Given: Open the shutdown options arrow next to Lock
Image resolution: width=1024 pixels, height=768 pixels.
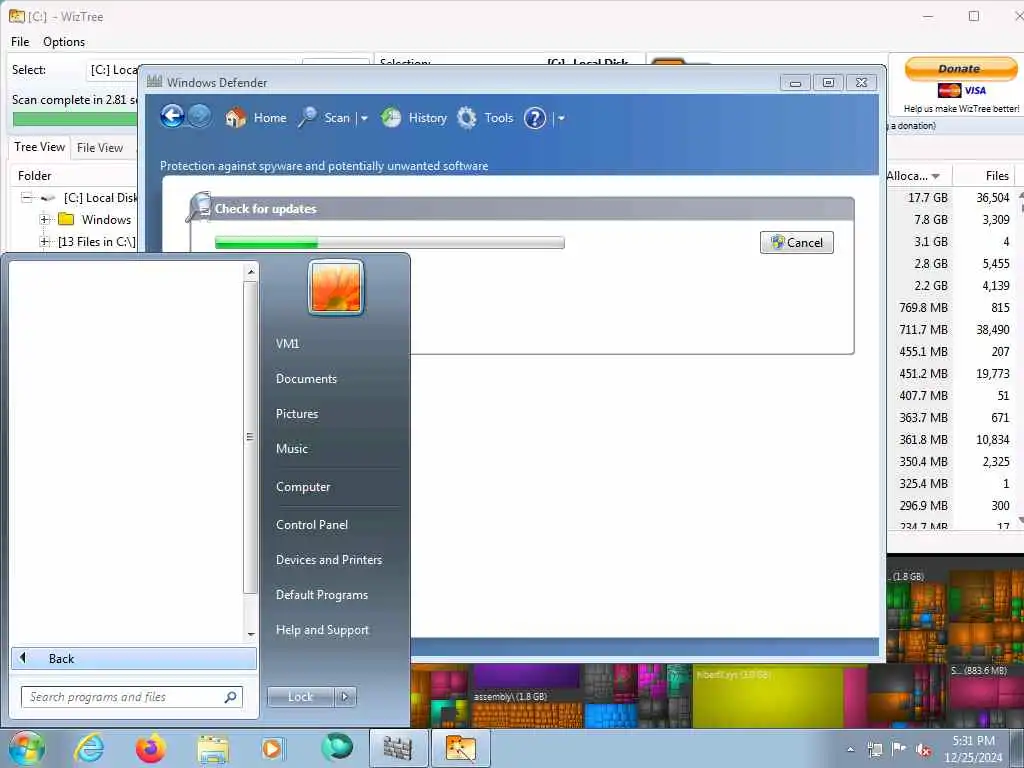Looking at the screenshot, I should (345, 697).
